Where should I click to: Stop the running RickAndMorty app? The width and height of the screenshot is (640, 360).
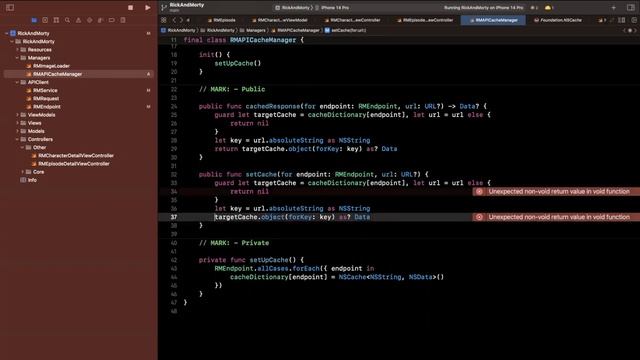pyautogui.click(x=130, y=7)
